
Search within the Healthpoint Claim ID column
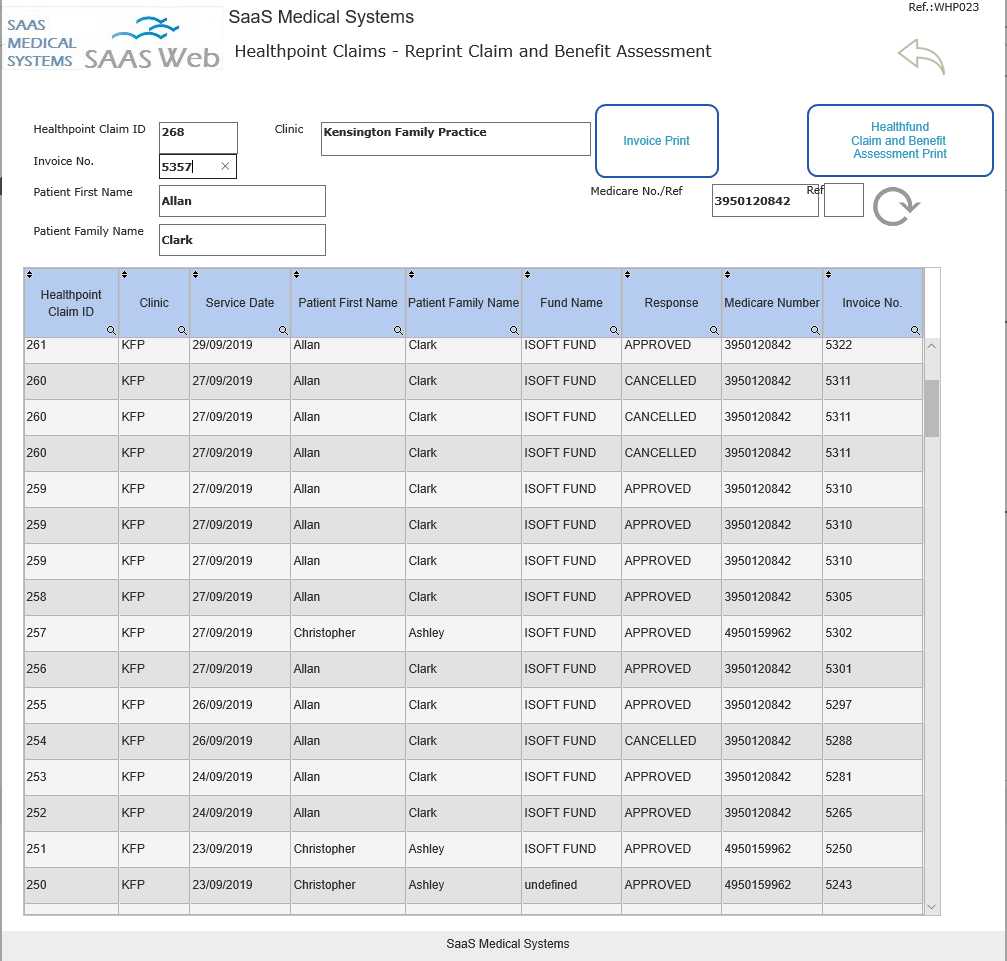click(111, 330)
